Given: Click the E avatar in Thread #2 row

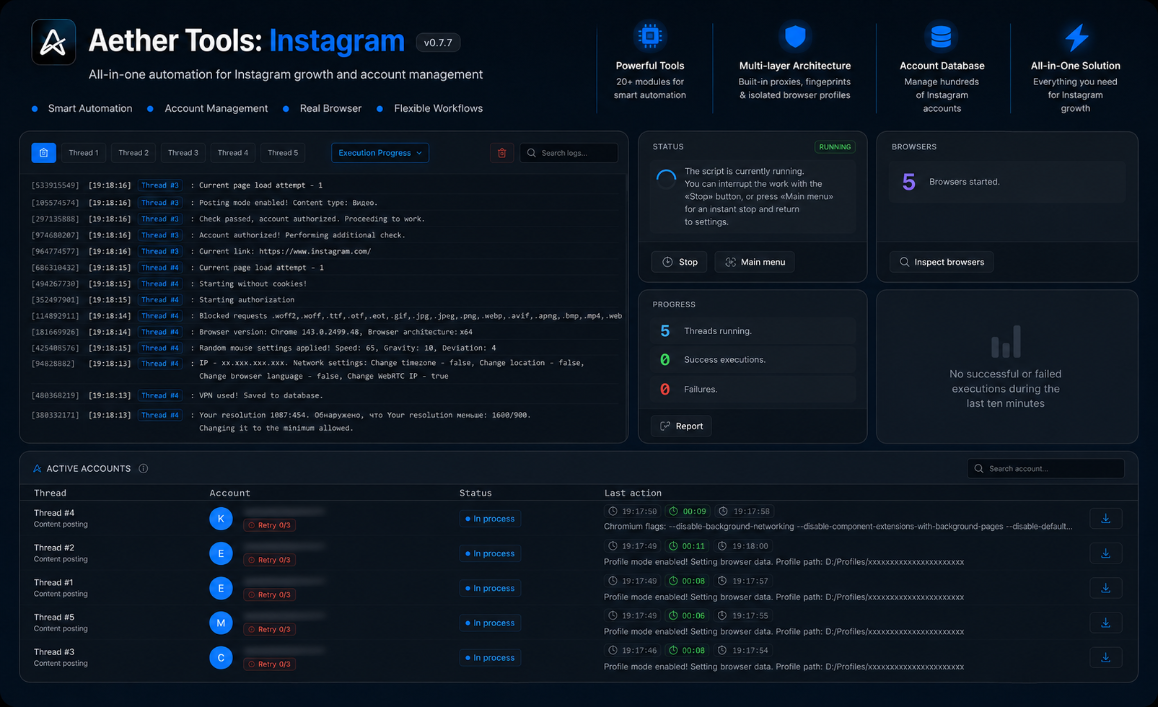Looking at the screenshot, I should click(x=221, y=553).
